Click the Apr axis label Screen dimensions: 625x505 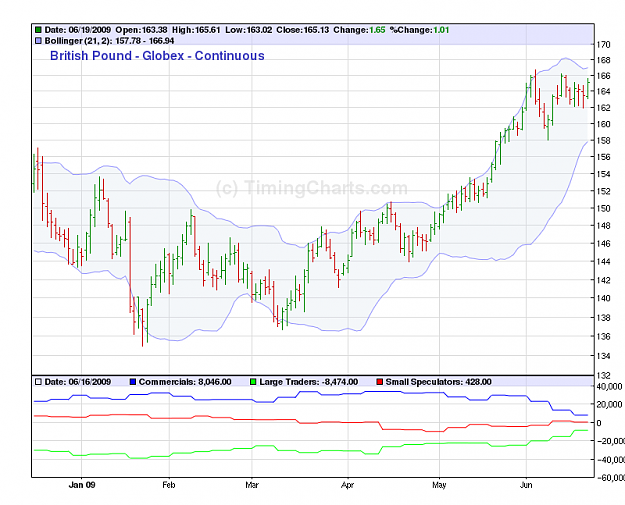[x=348, y=485]
